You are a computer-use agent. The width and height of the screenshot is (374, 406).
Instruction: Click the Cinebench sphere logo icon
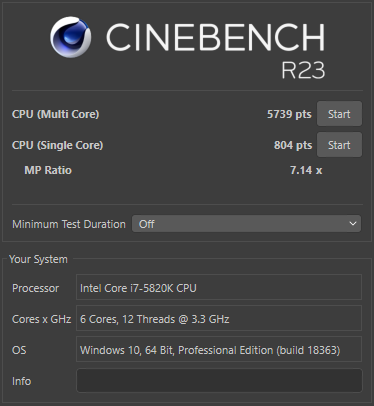pyautogui.click(x=70, y=37)
